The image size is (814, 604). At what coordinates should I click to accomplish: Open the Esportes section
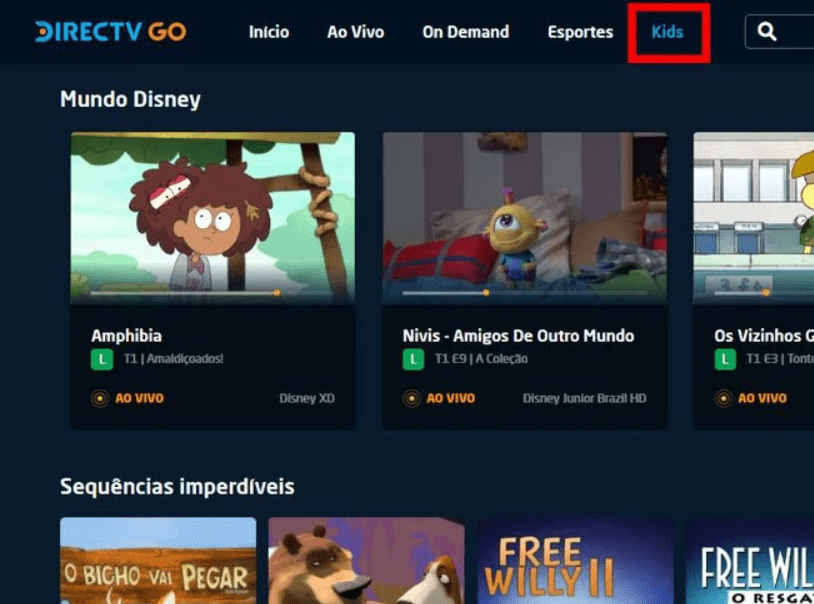click(580, 32)
